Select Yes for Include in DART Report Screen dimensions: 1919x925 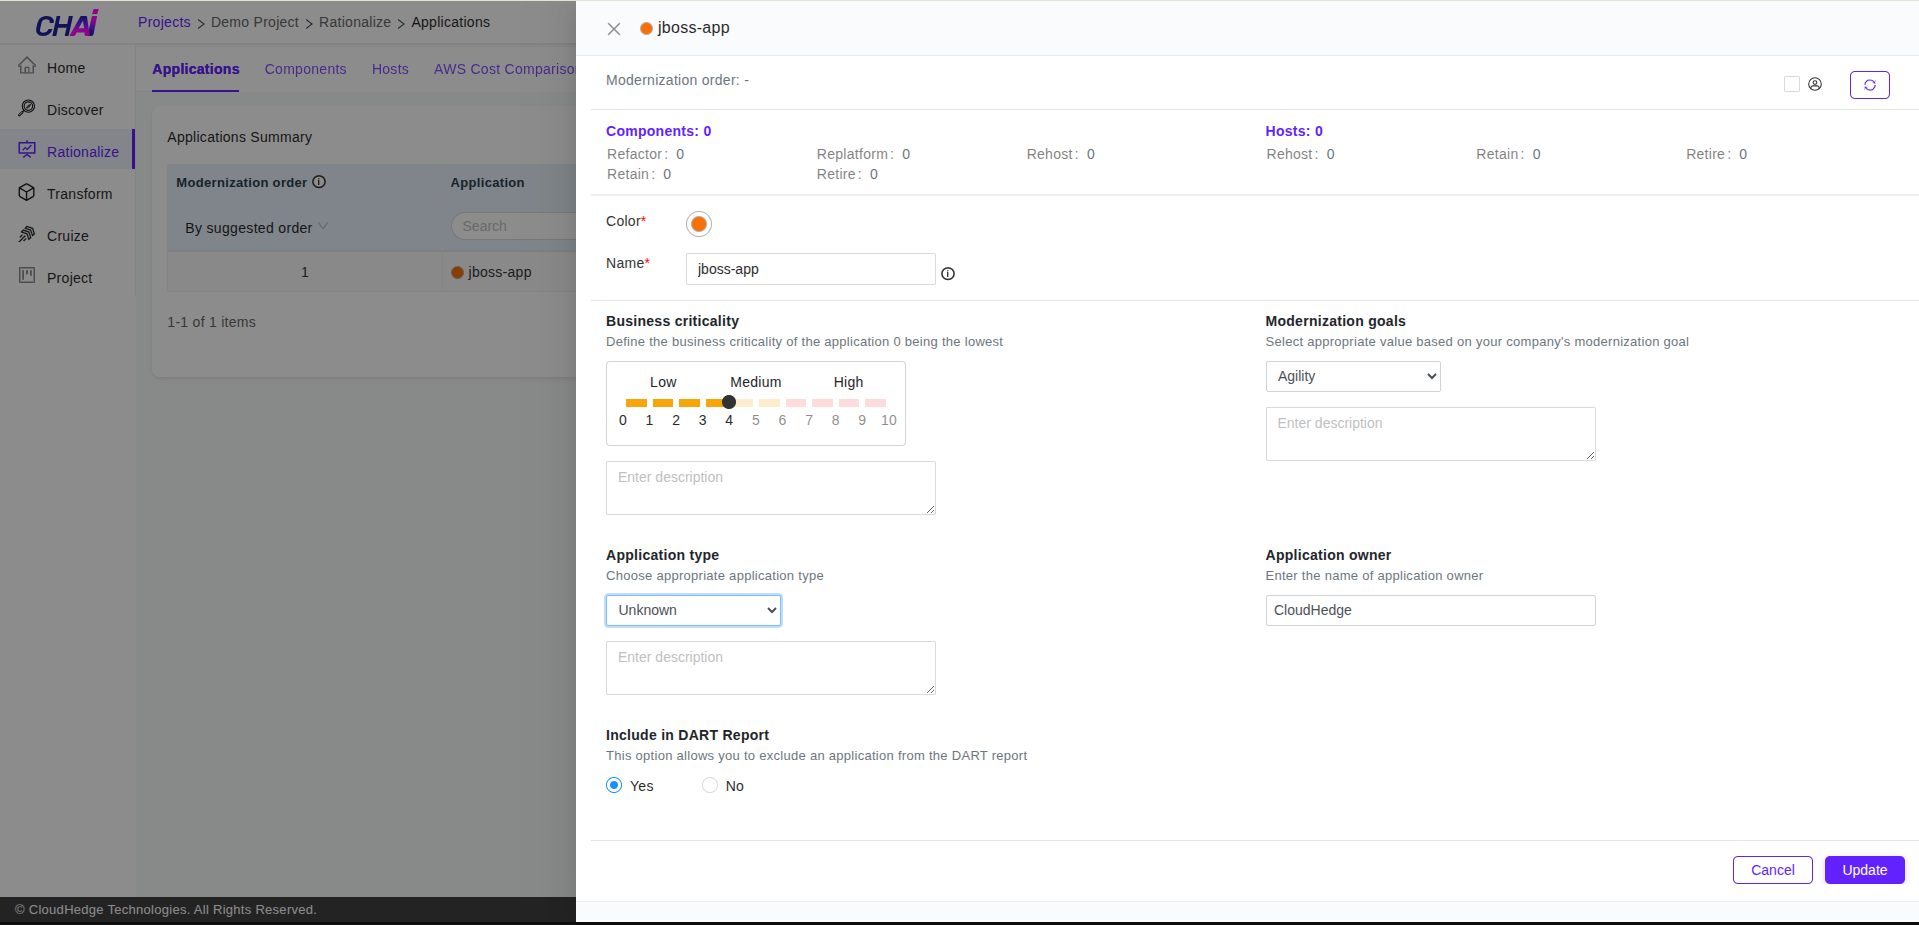pos(614,785)
